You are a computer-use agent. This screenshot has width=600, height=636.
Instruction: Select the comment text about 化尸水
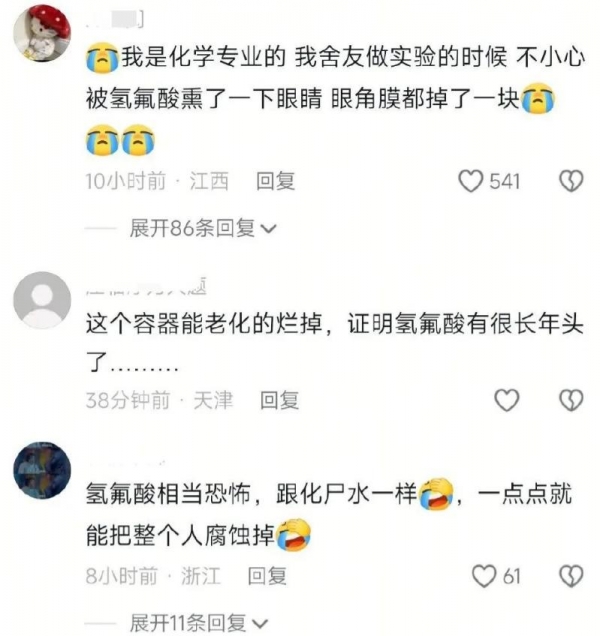pos(329,515)
